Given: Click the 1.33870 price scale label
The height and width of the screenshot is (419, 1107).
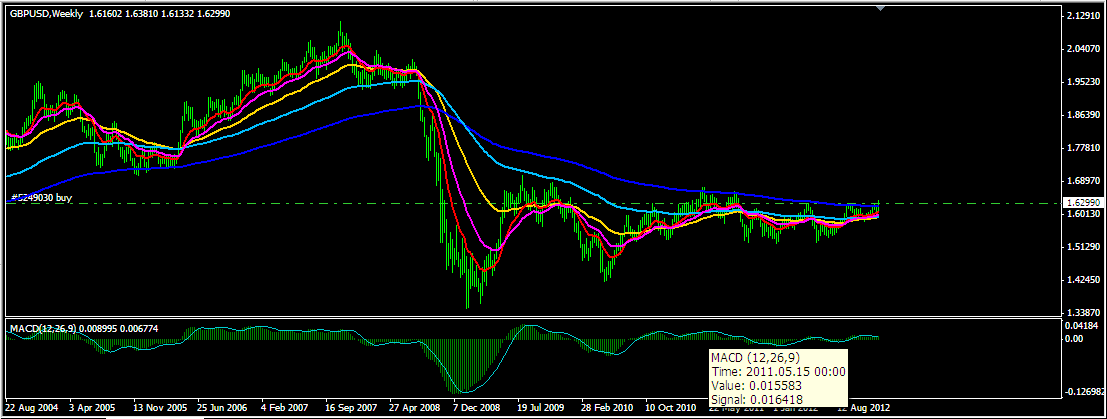Looking at the screenshot, I should click(1084, 312).
